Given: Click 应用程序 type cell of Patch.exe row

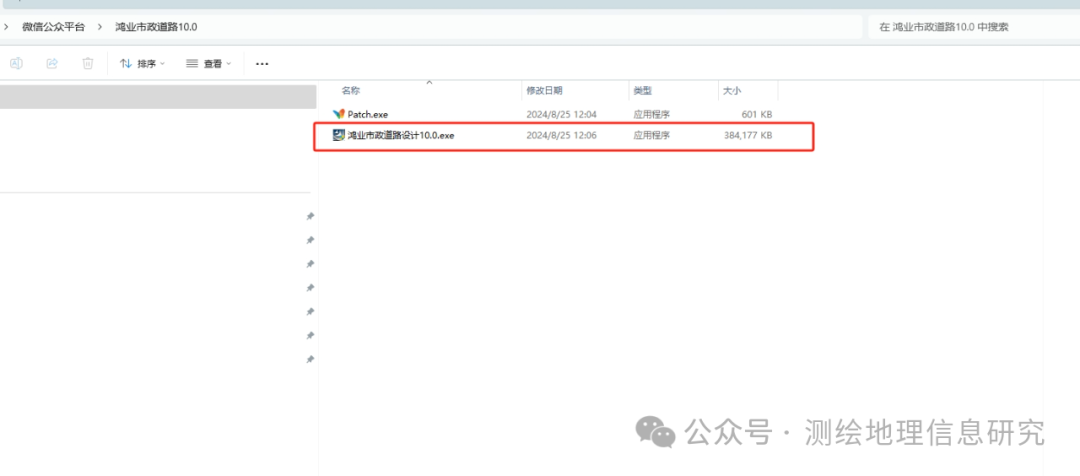Looking at the screenshot, I should (652, 114).
